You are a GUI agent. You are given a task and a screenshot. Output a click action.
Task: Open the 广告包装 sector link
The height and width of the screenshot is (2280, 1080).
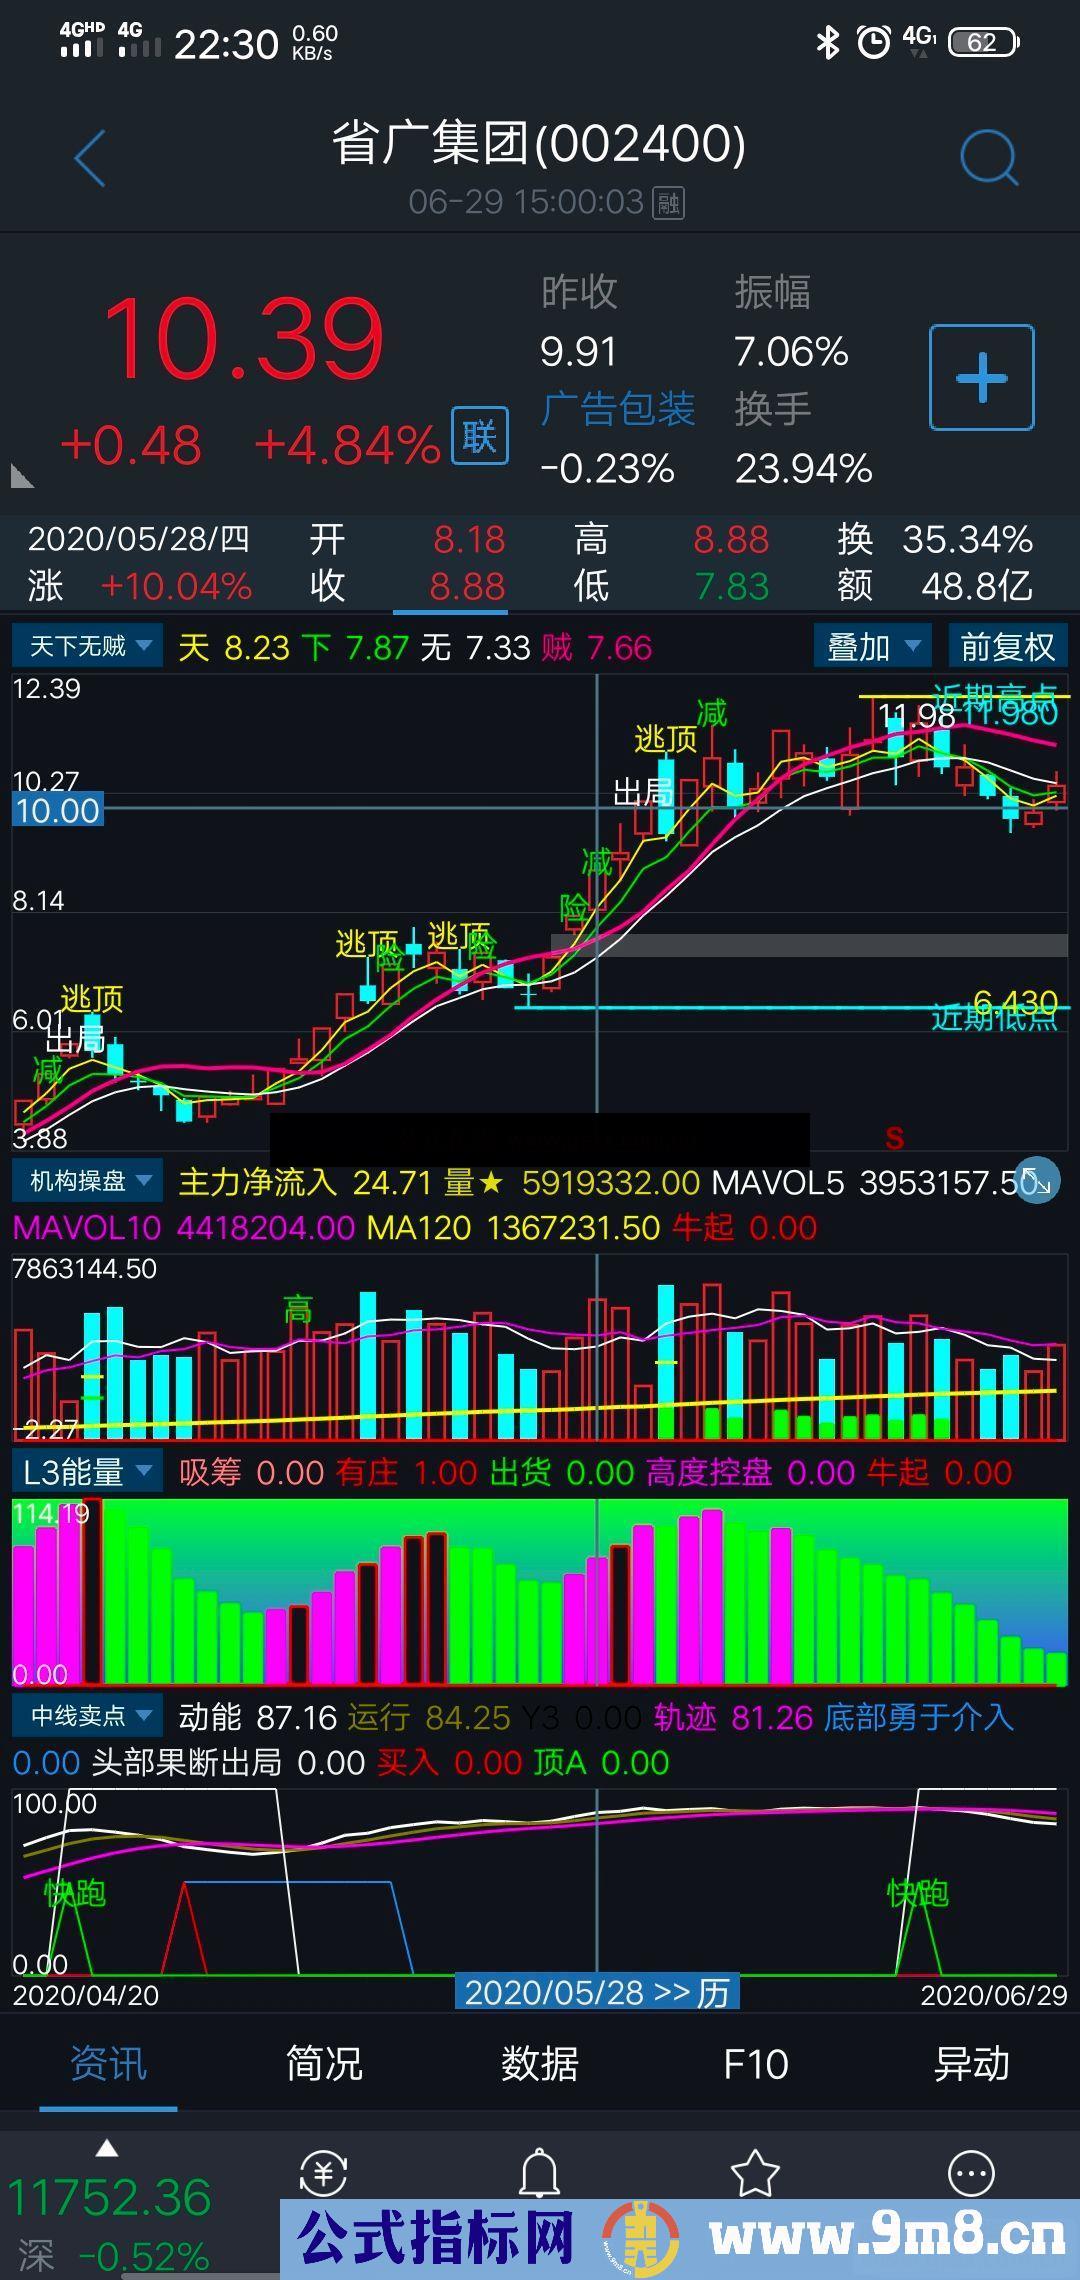click(x=618, y=409)
